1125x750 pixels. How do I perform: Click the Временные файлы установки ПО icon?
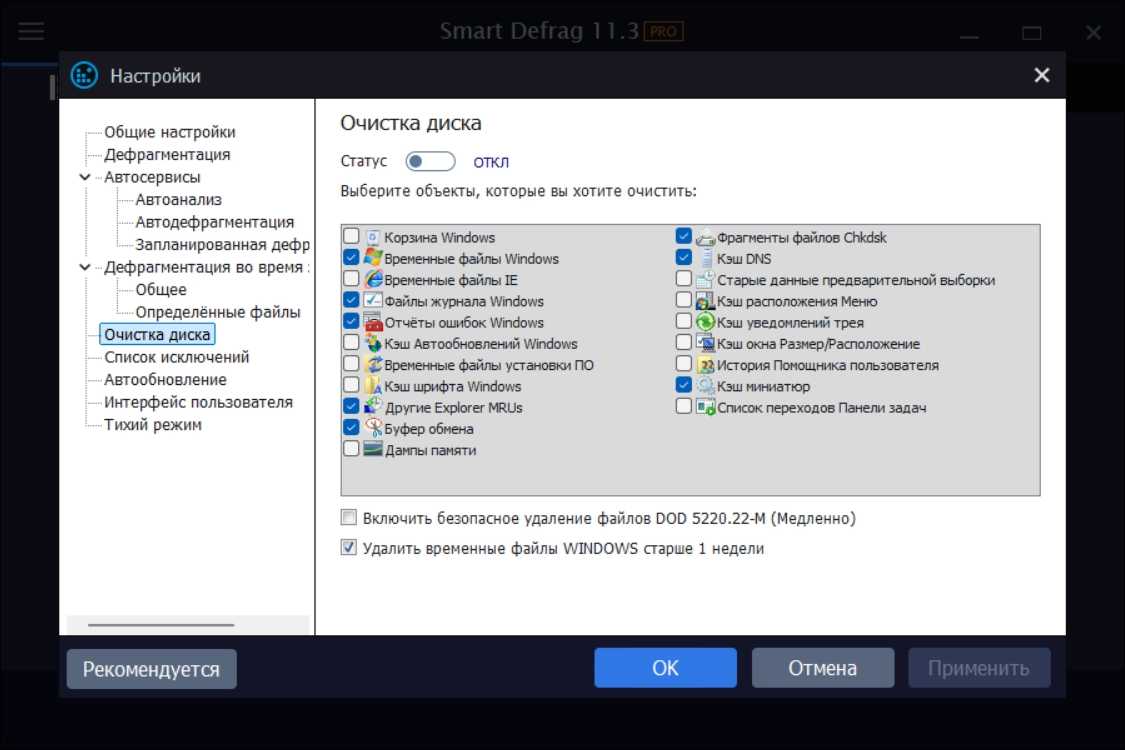pyautogui.click(x=372, y=365)
